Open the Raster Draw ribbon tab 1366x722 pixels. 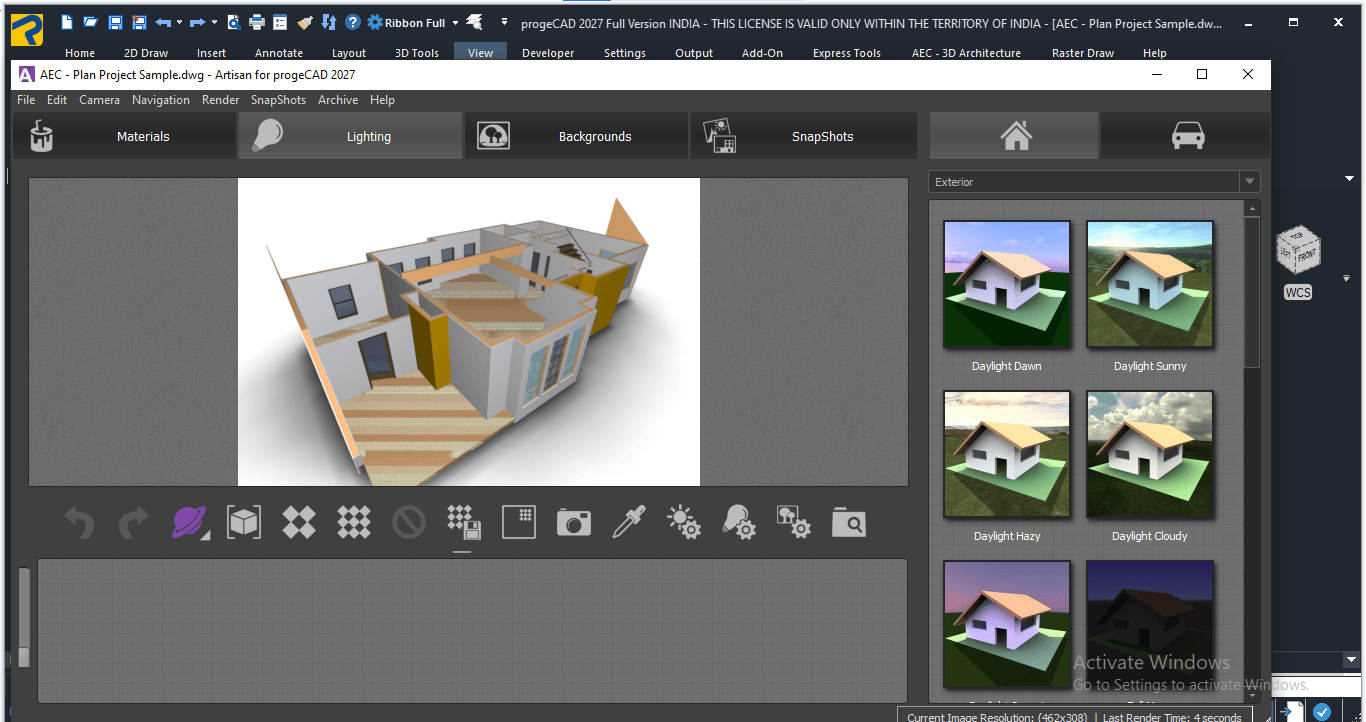1083,53
